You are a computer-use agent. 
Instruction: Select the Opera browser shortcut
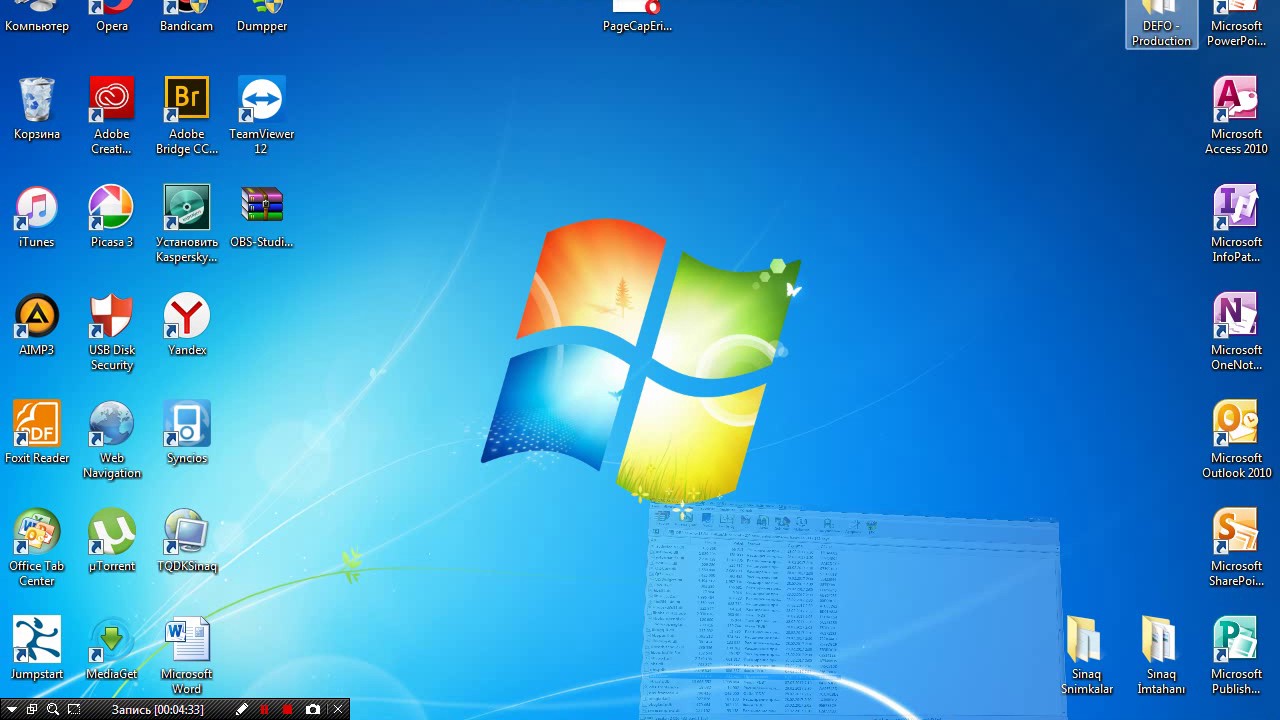112,17
